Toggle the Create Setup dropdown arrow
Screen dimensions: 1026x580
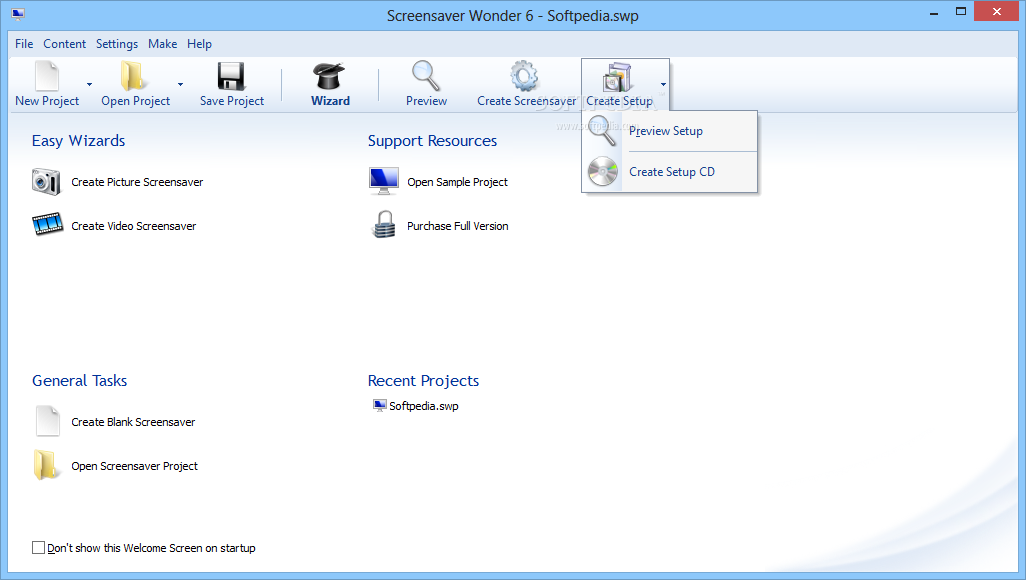click(x=663, y=84)
